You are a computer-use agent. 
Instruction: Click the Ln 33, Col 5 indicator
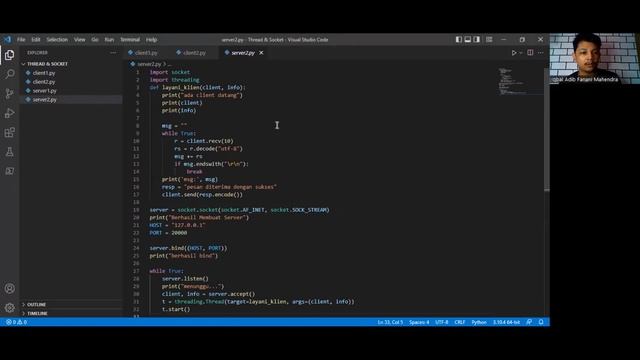(390, 322)
